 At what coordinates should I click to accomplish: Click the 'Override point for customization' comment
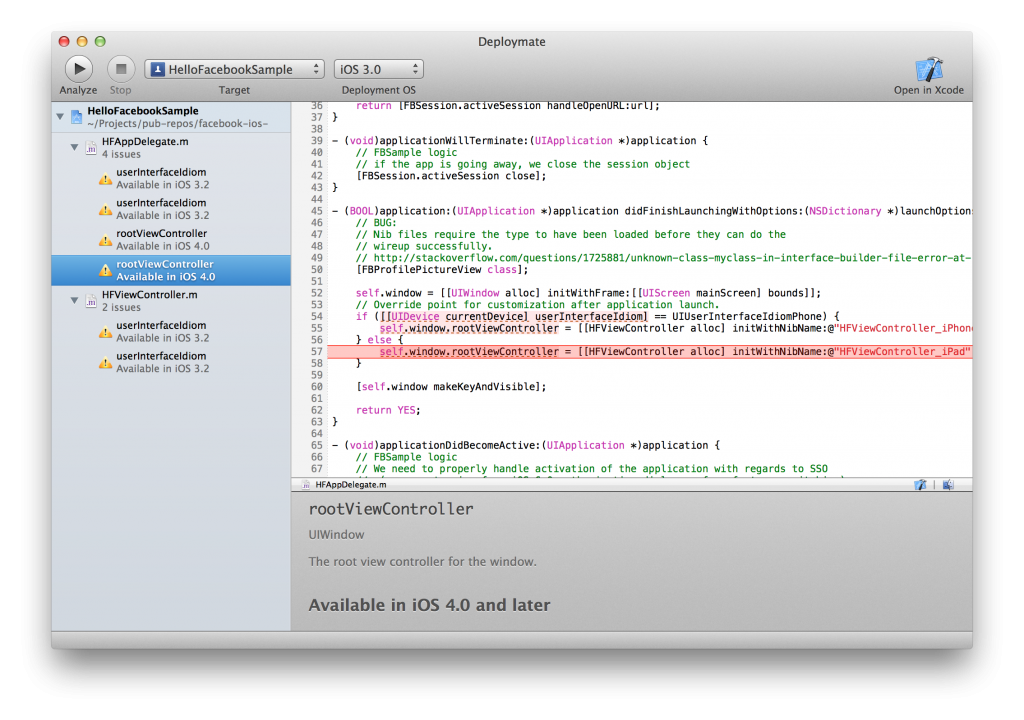(537, 305)
